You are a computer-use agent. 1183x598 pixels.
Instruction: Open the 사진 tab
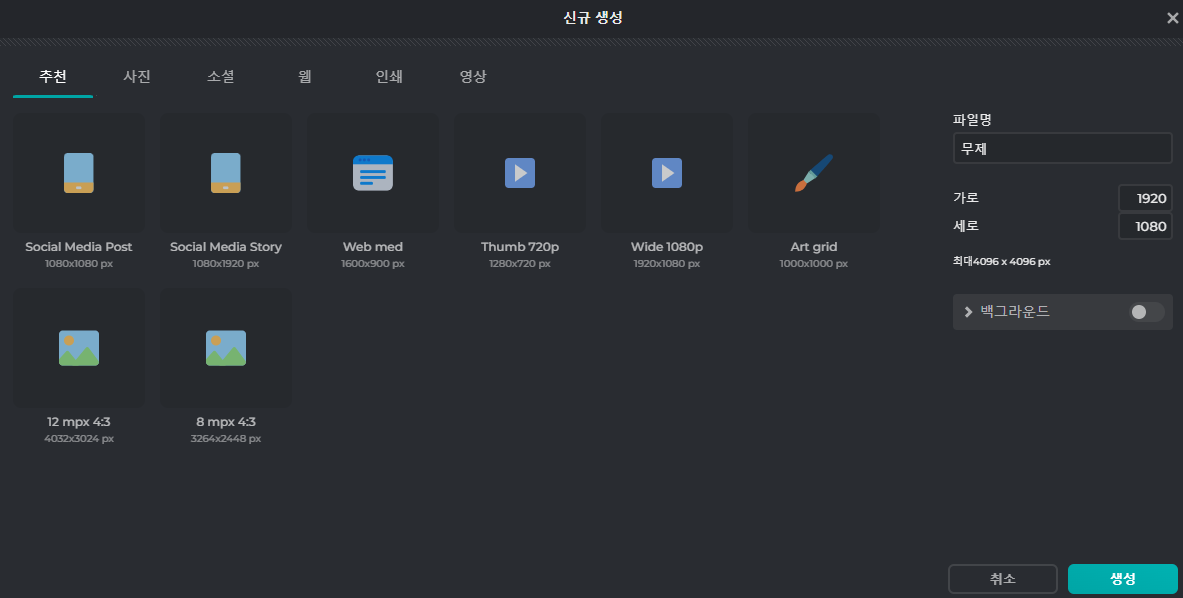[137, 76]
